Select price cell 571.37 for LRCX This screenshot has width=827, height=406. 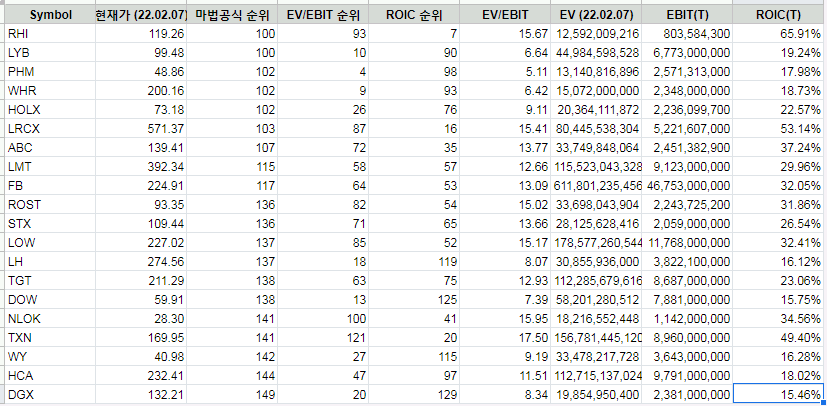tap(141, 129)
